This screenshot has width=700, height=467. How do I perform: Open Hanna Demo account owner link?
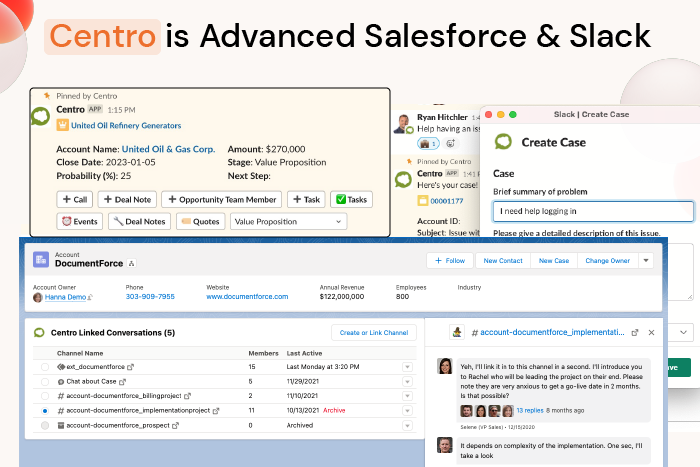pyautogui.click(x=65, y=297)
